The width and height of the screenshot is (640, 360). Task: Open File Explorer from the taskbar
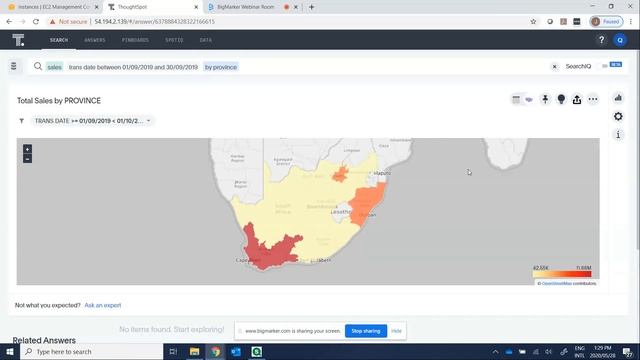point(194,351)
